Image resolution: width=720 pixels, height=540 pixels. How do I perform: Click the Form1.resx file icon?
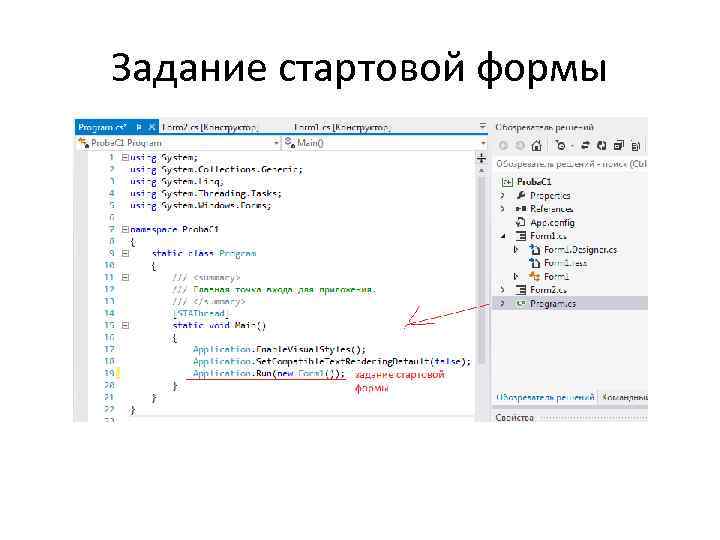pos(534,263)
